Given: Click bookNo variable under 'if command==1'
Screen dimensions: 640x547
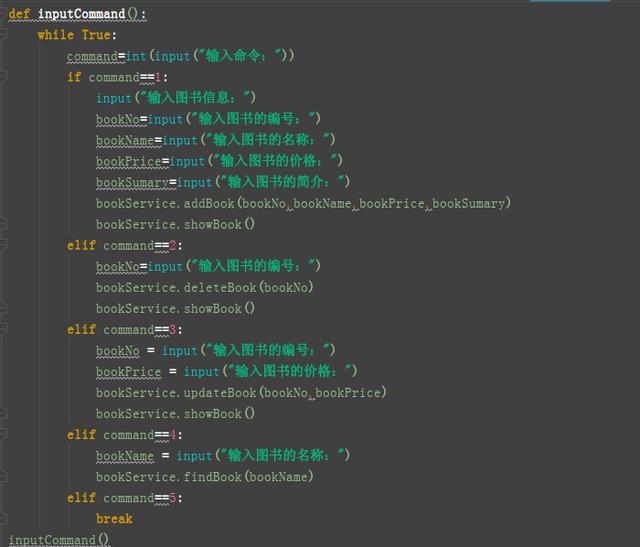Looking at the screenshot, I should tap(118, 119).
